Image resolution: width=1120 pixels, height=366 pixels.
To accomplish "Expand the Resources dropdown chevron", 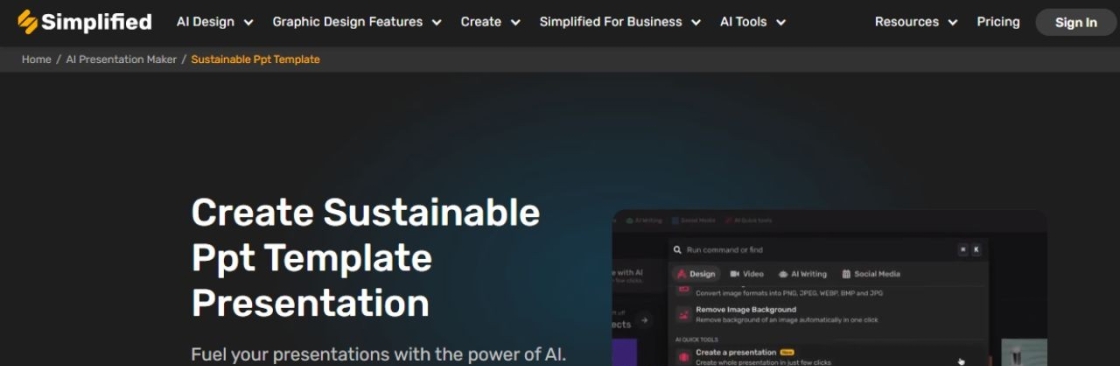I will (952, 22).
